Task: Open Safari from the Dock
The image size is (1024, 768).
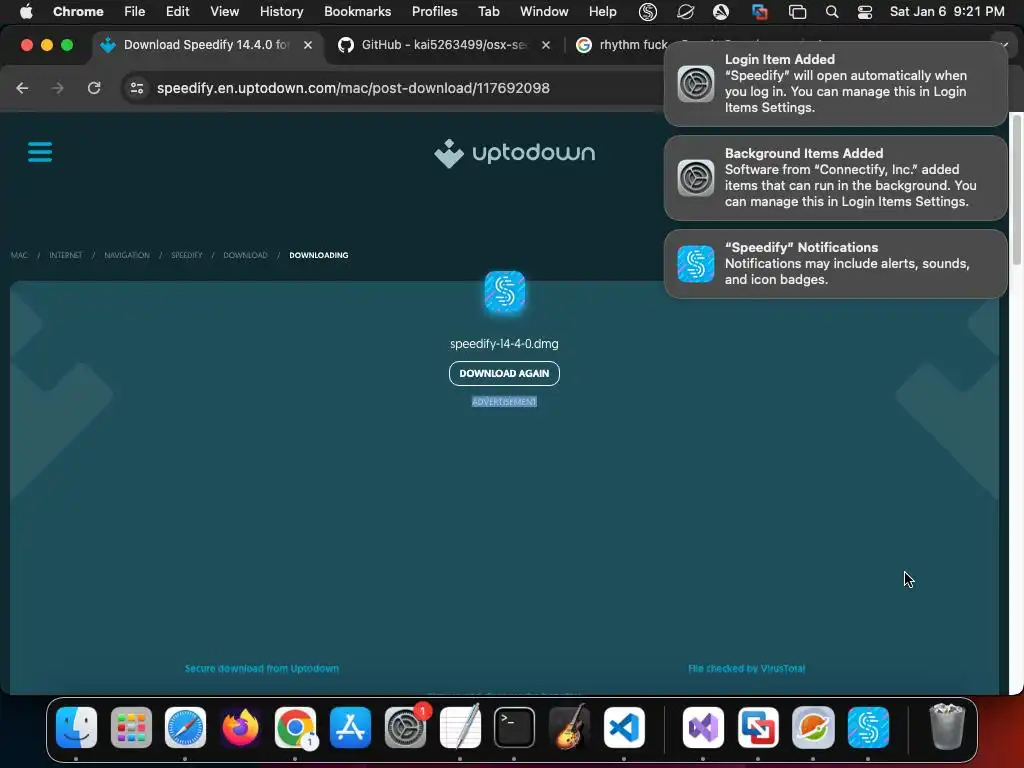Action: coord(185,728)
